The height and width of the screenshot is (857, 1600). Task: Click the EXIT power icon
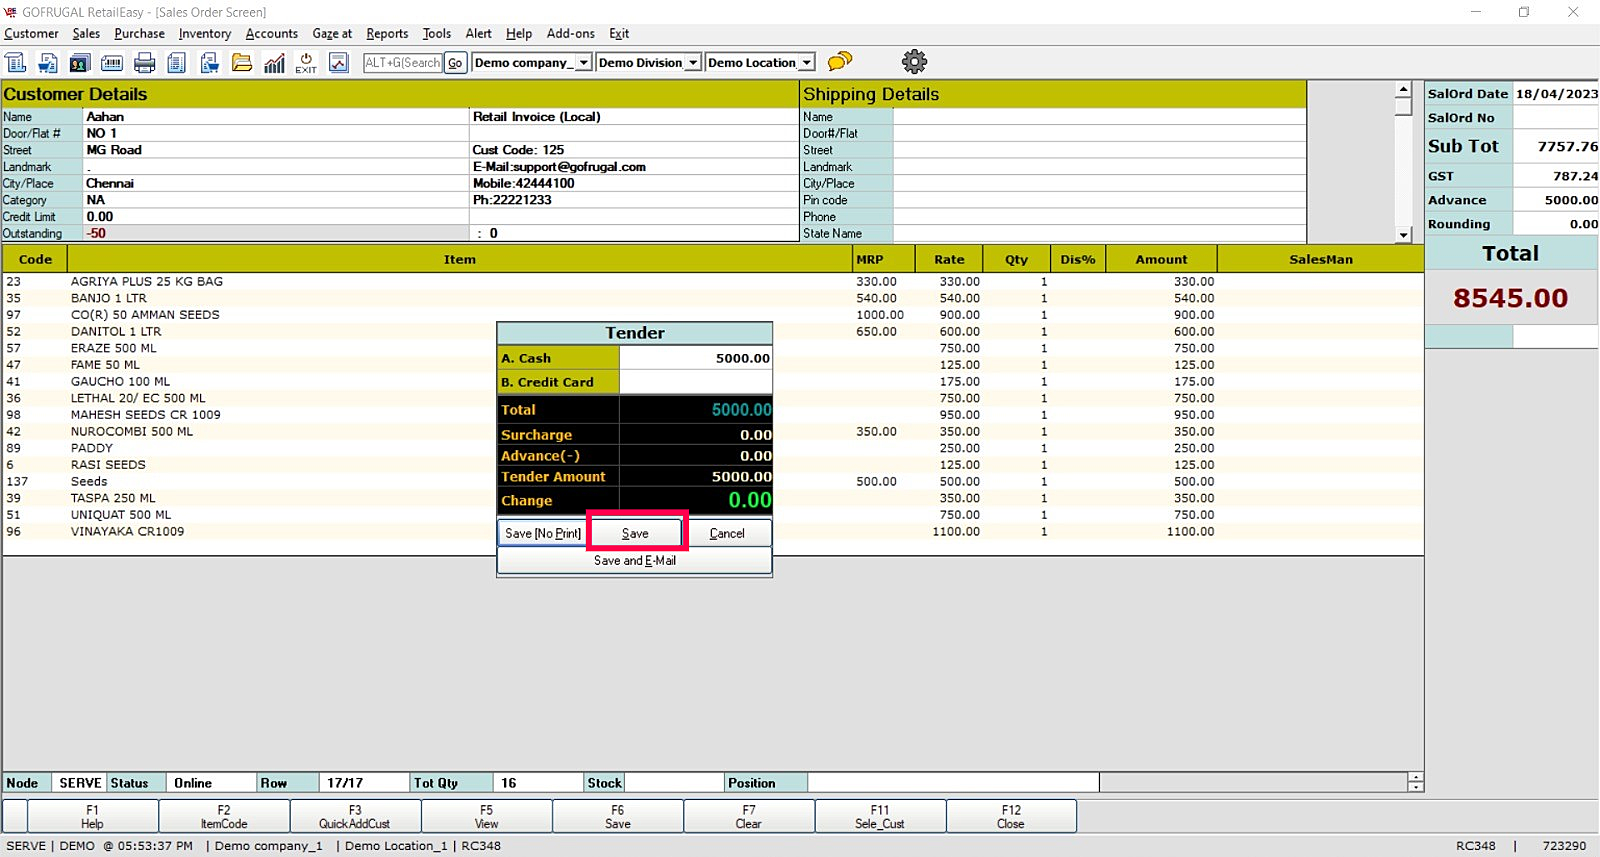pyautogui.click(x=306, y=63)
